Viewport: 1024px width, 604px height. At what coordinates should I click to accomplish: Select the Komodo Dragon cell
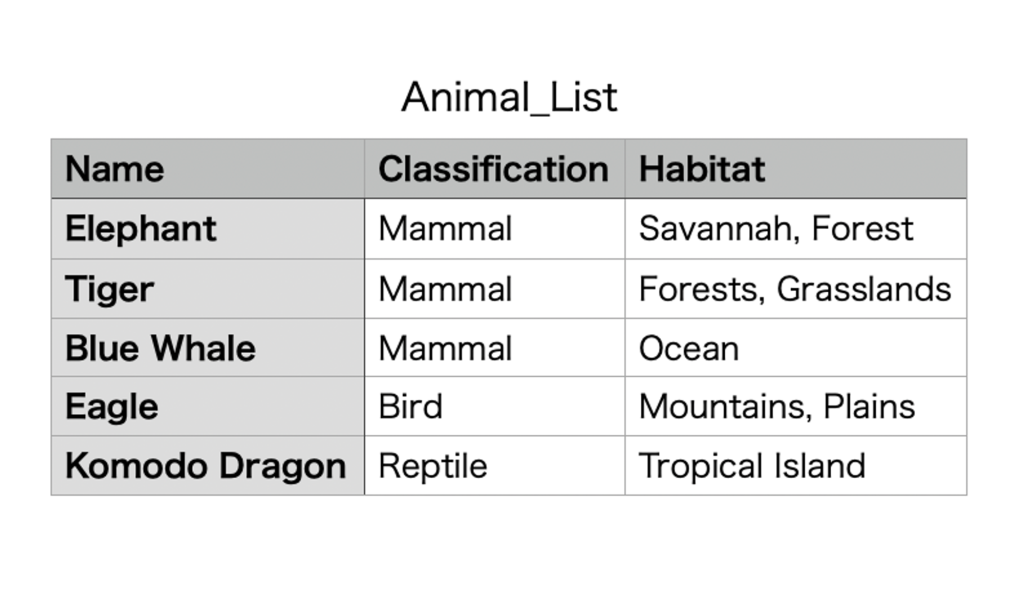(205, 466)
